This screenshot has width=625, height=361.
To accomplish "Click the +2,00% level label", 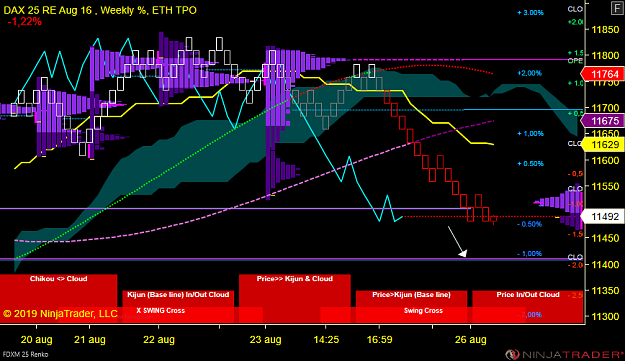I will pyautogui.click(x=529, y=73).
